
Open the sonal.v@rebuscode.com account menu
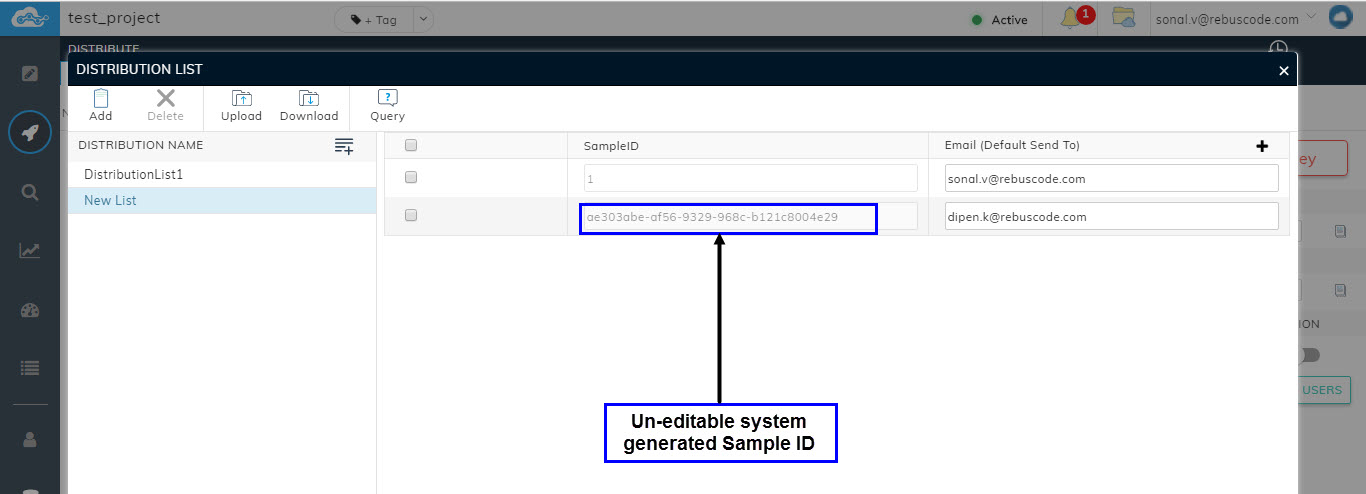1235,19
